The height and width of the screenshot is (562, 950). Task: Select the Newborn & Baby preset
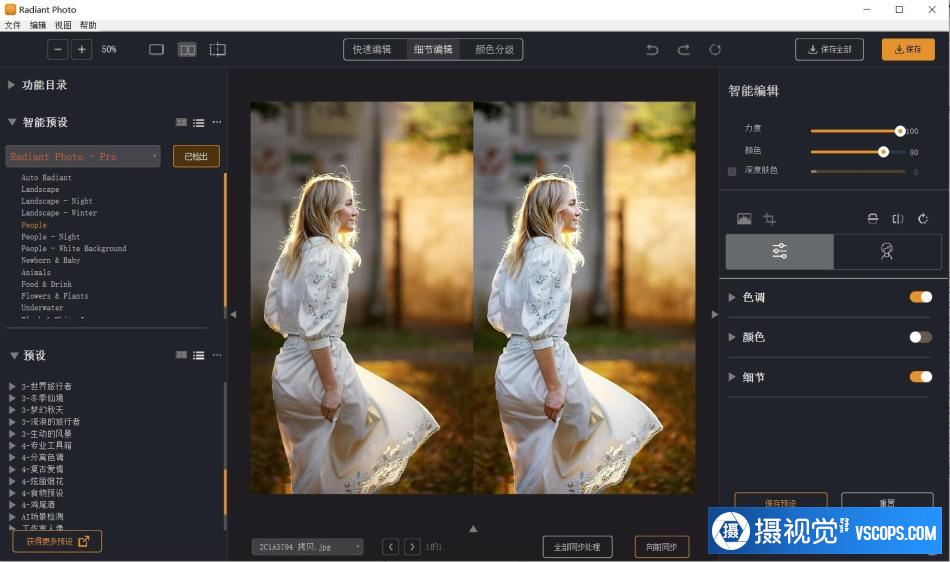click(x=50, y=260)
